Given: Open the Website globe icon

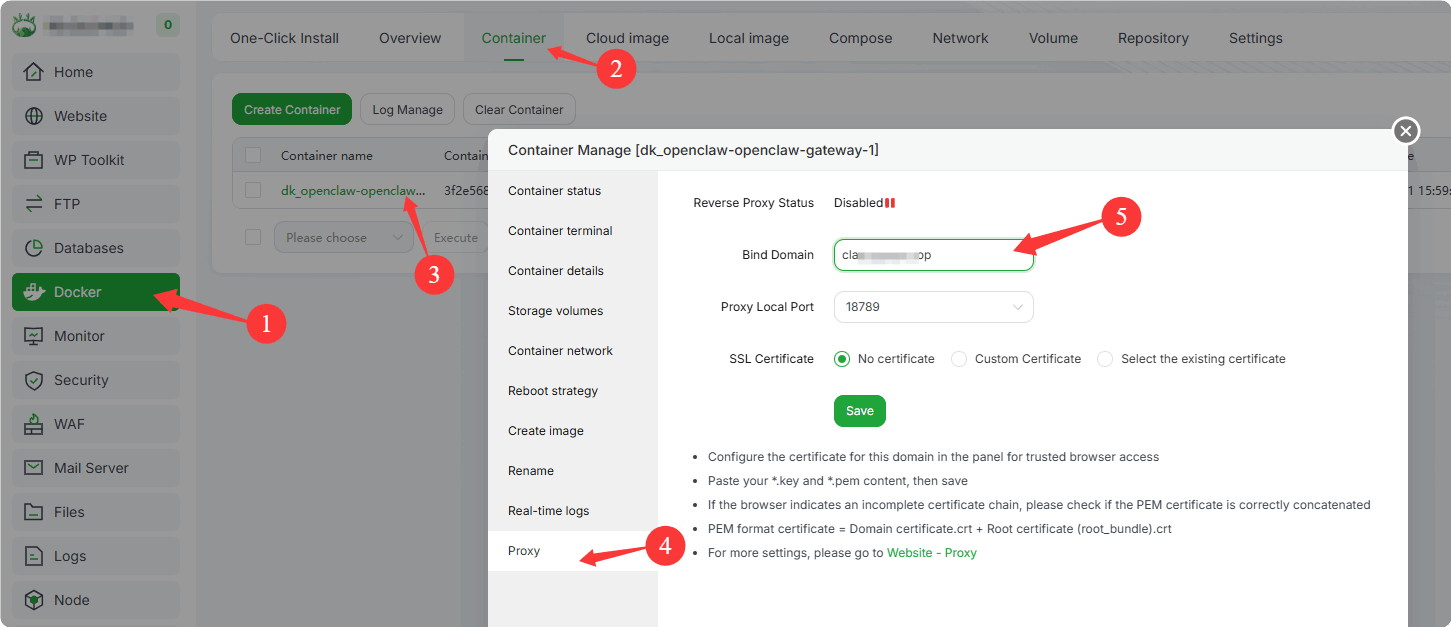Looking at the screenshot, I should (34, 116).
